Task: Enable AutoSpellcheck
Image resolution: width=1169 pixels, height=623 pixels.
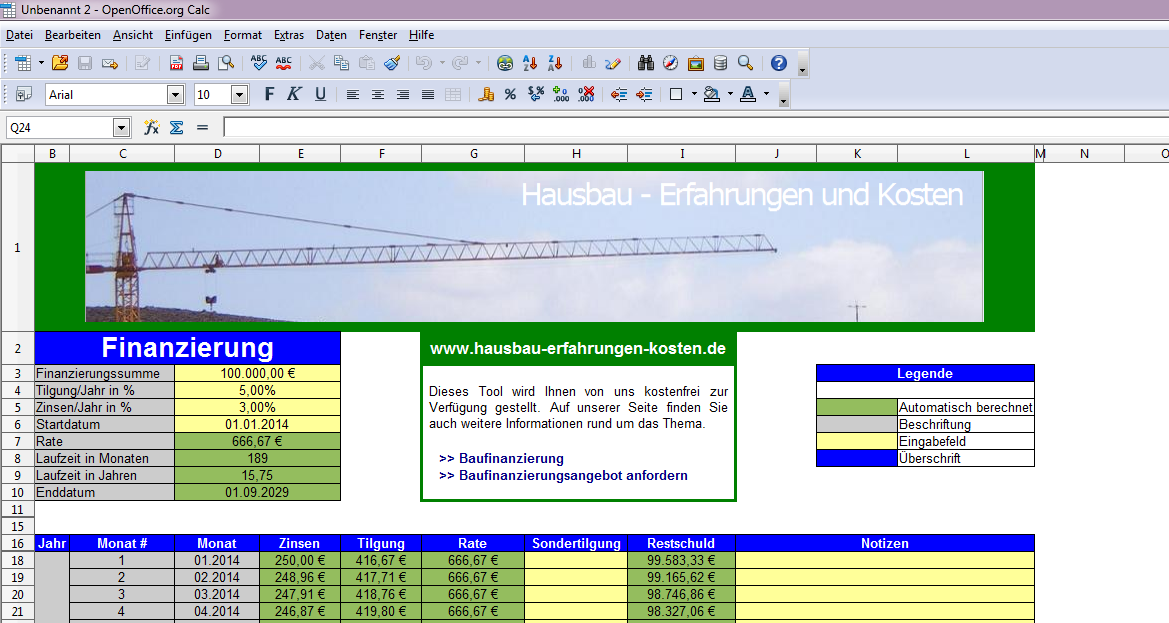Action: point(285,62)
